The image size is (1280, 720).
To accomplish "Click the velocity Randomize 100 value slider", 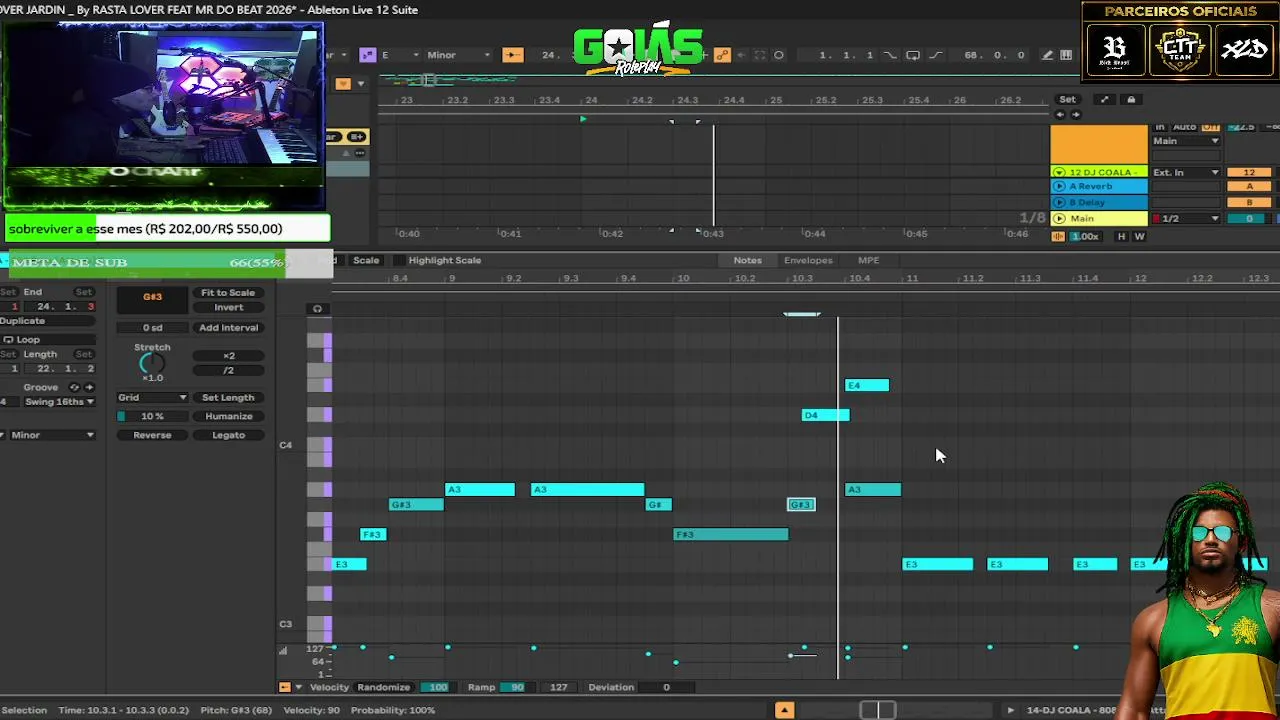I will 436,687.
